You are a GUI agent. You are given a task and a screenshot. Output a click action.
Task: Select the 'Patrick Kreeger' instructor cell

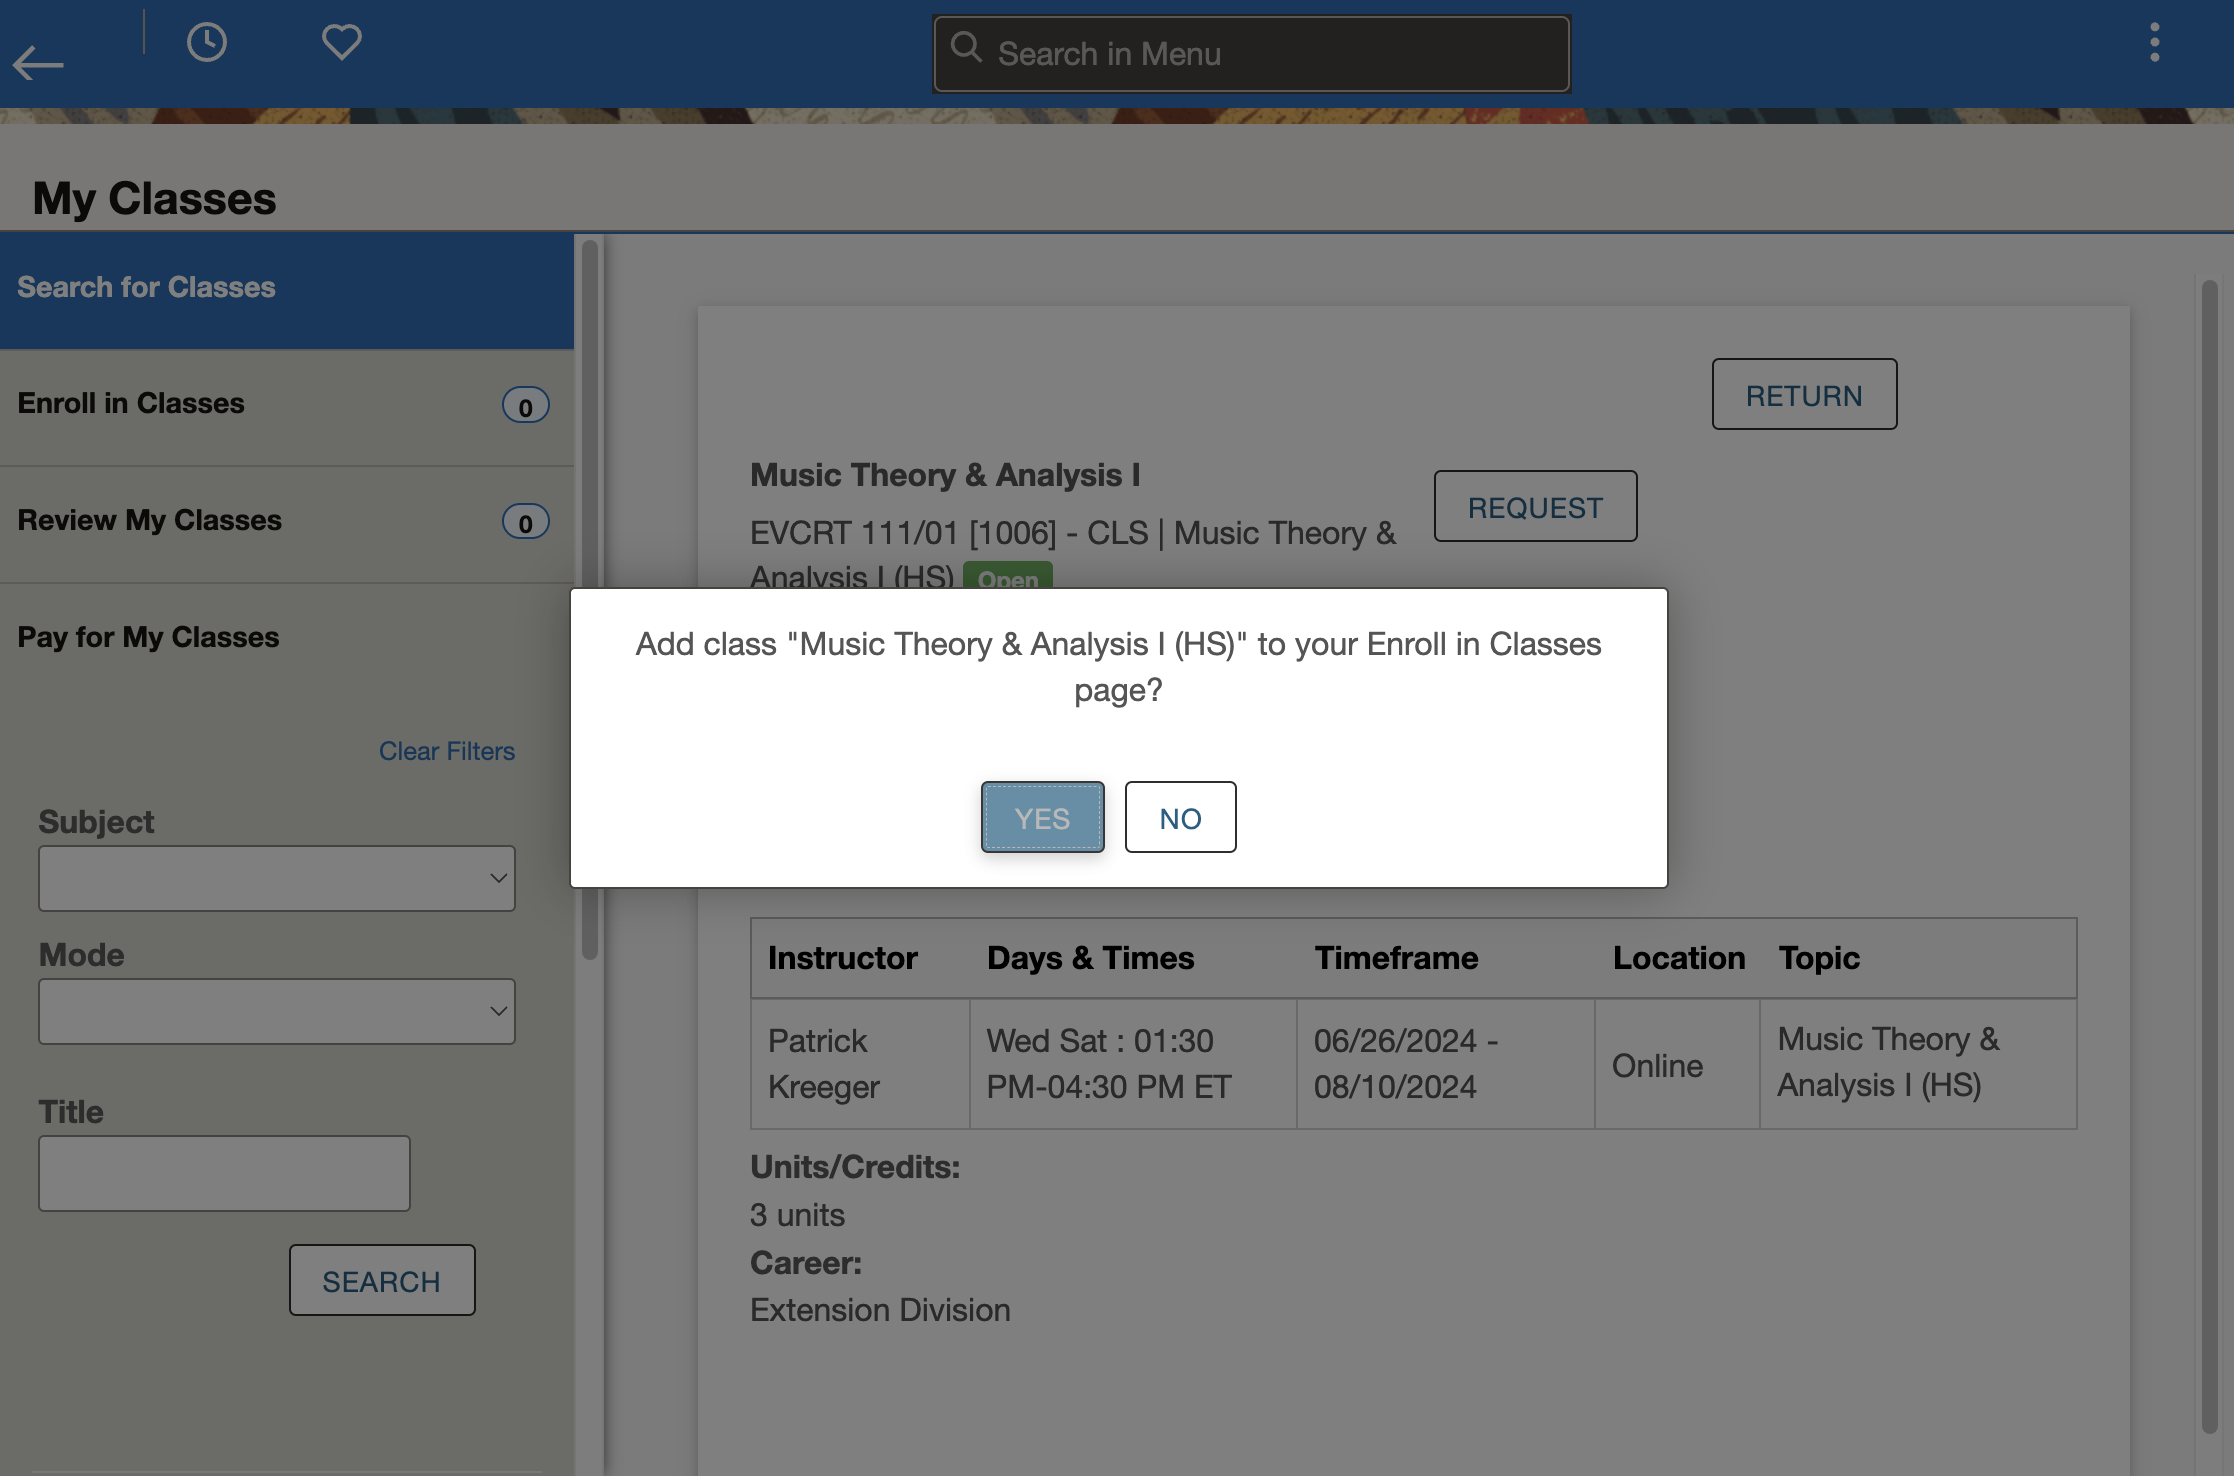point(860,1063)
